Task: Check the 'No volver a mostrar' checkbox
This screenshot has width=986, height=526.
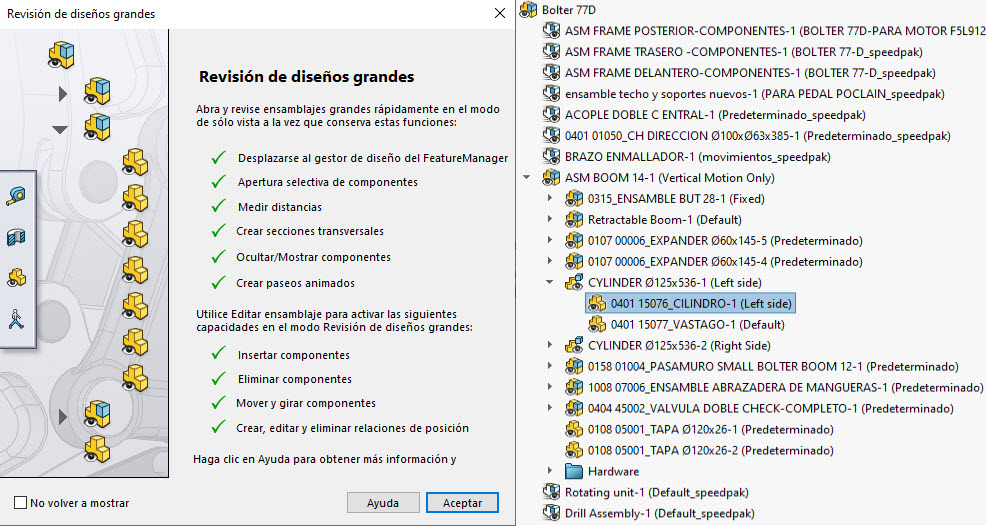Action: pos(21,503)
